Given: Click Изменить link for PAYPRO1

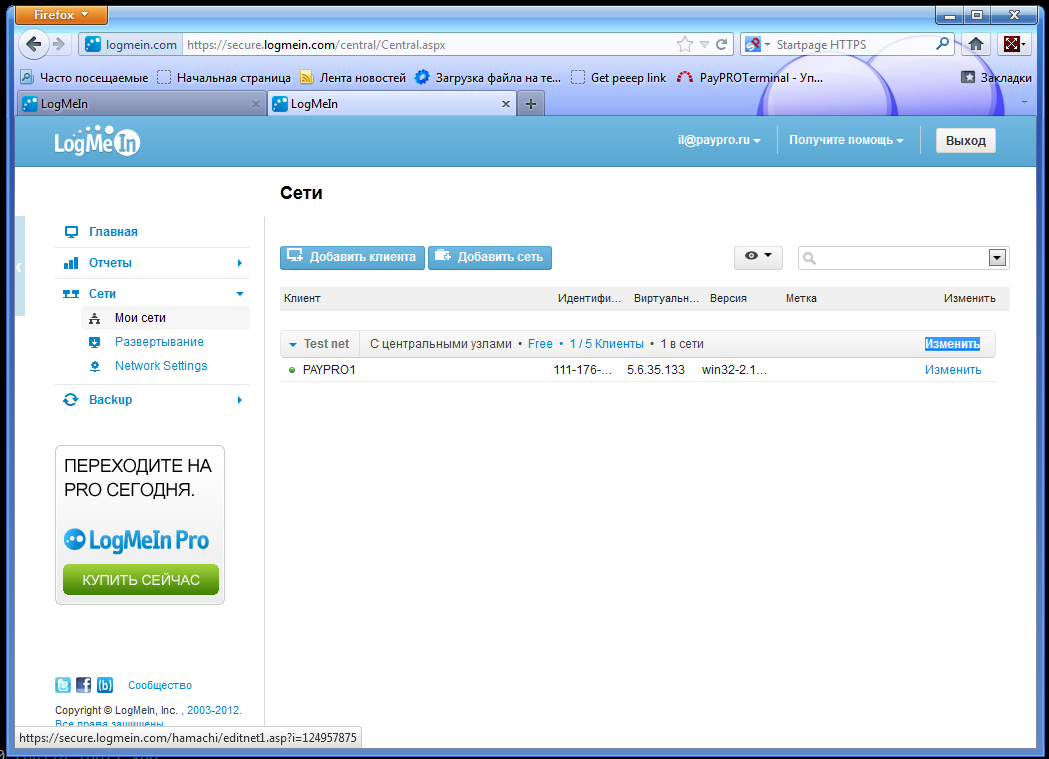Looking at the screenshot, I should [x=952, y=370].
